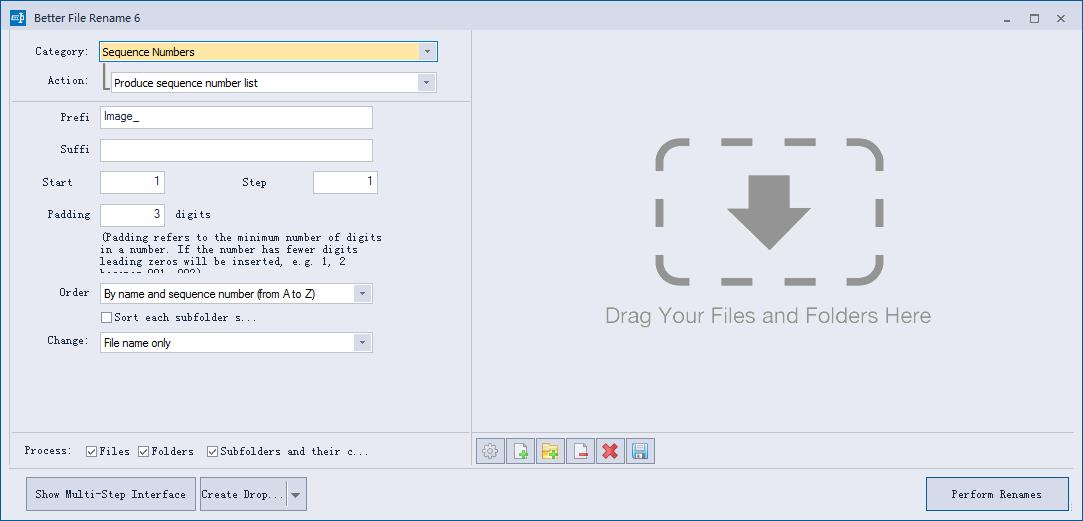This screenshot has height=521, width=1083.
Task: Click the Process: label
Action: click(x=48, y=451)
